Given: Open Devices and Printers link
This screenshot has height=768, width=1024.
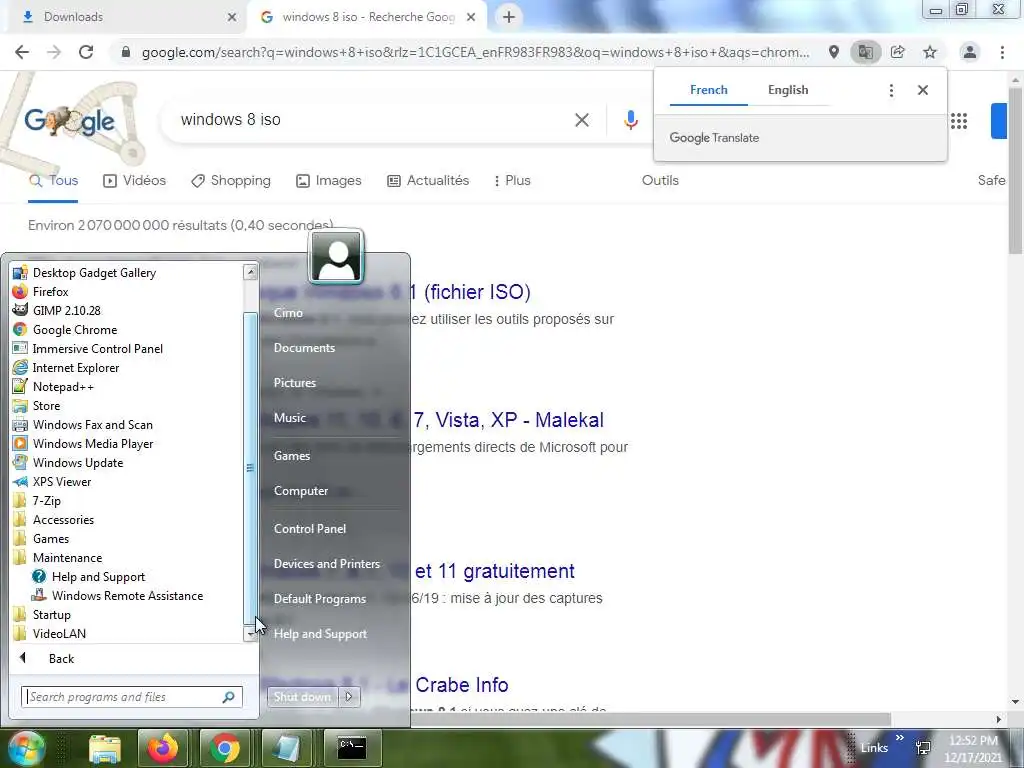Looking at the screenshot, I should [327, 564].
